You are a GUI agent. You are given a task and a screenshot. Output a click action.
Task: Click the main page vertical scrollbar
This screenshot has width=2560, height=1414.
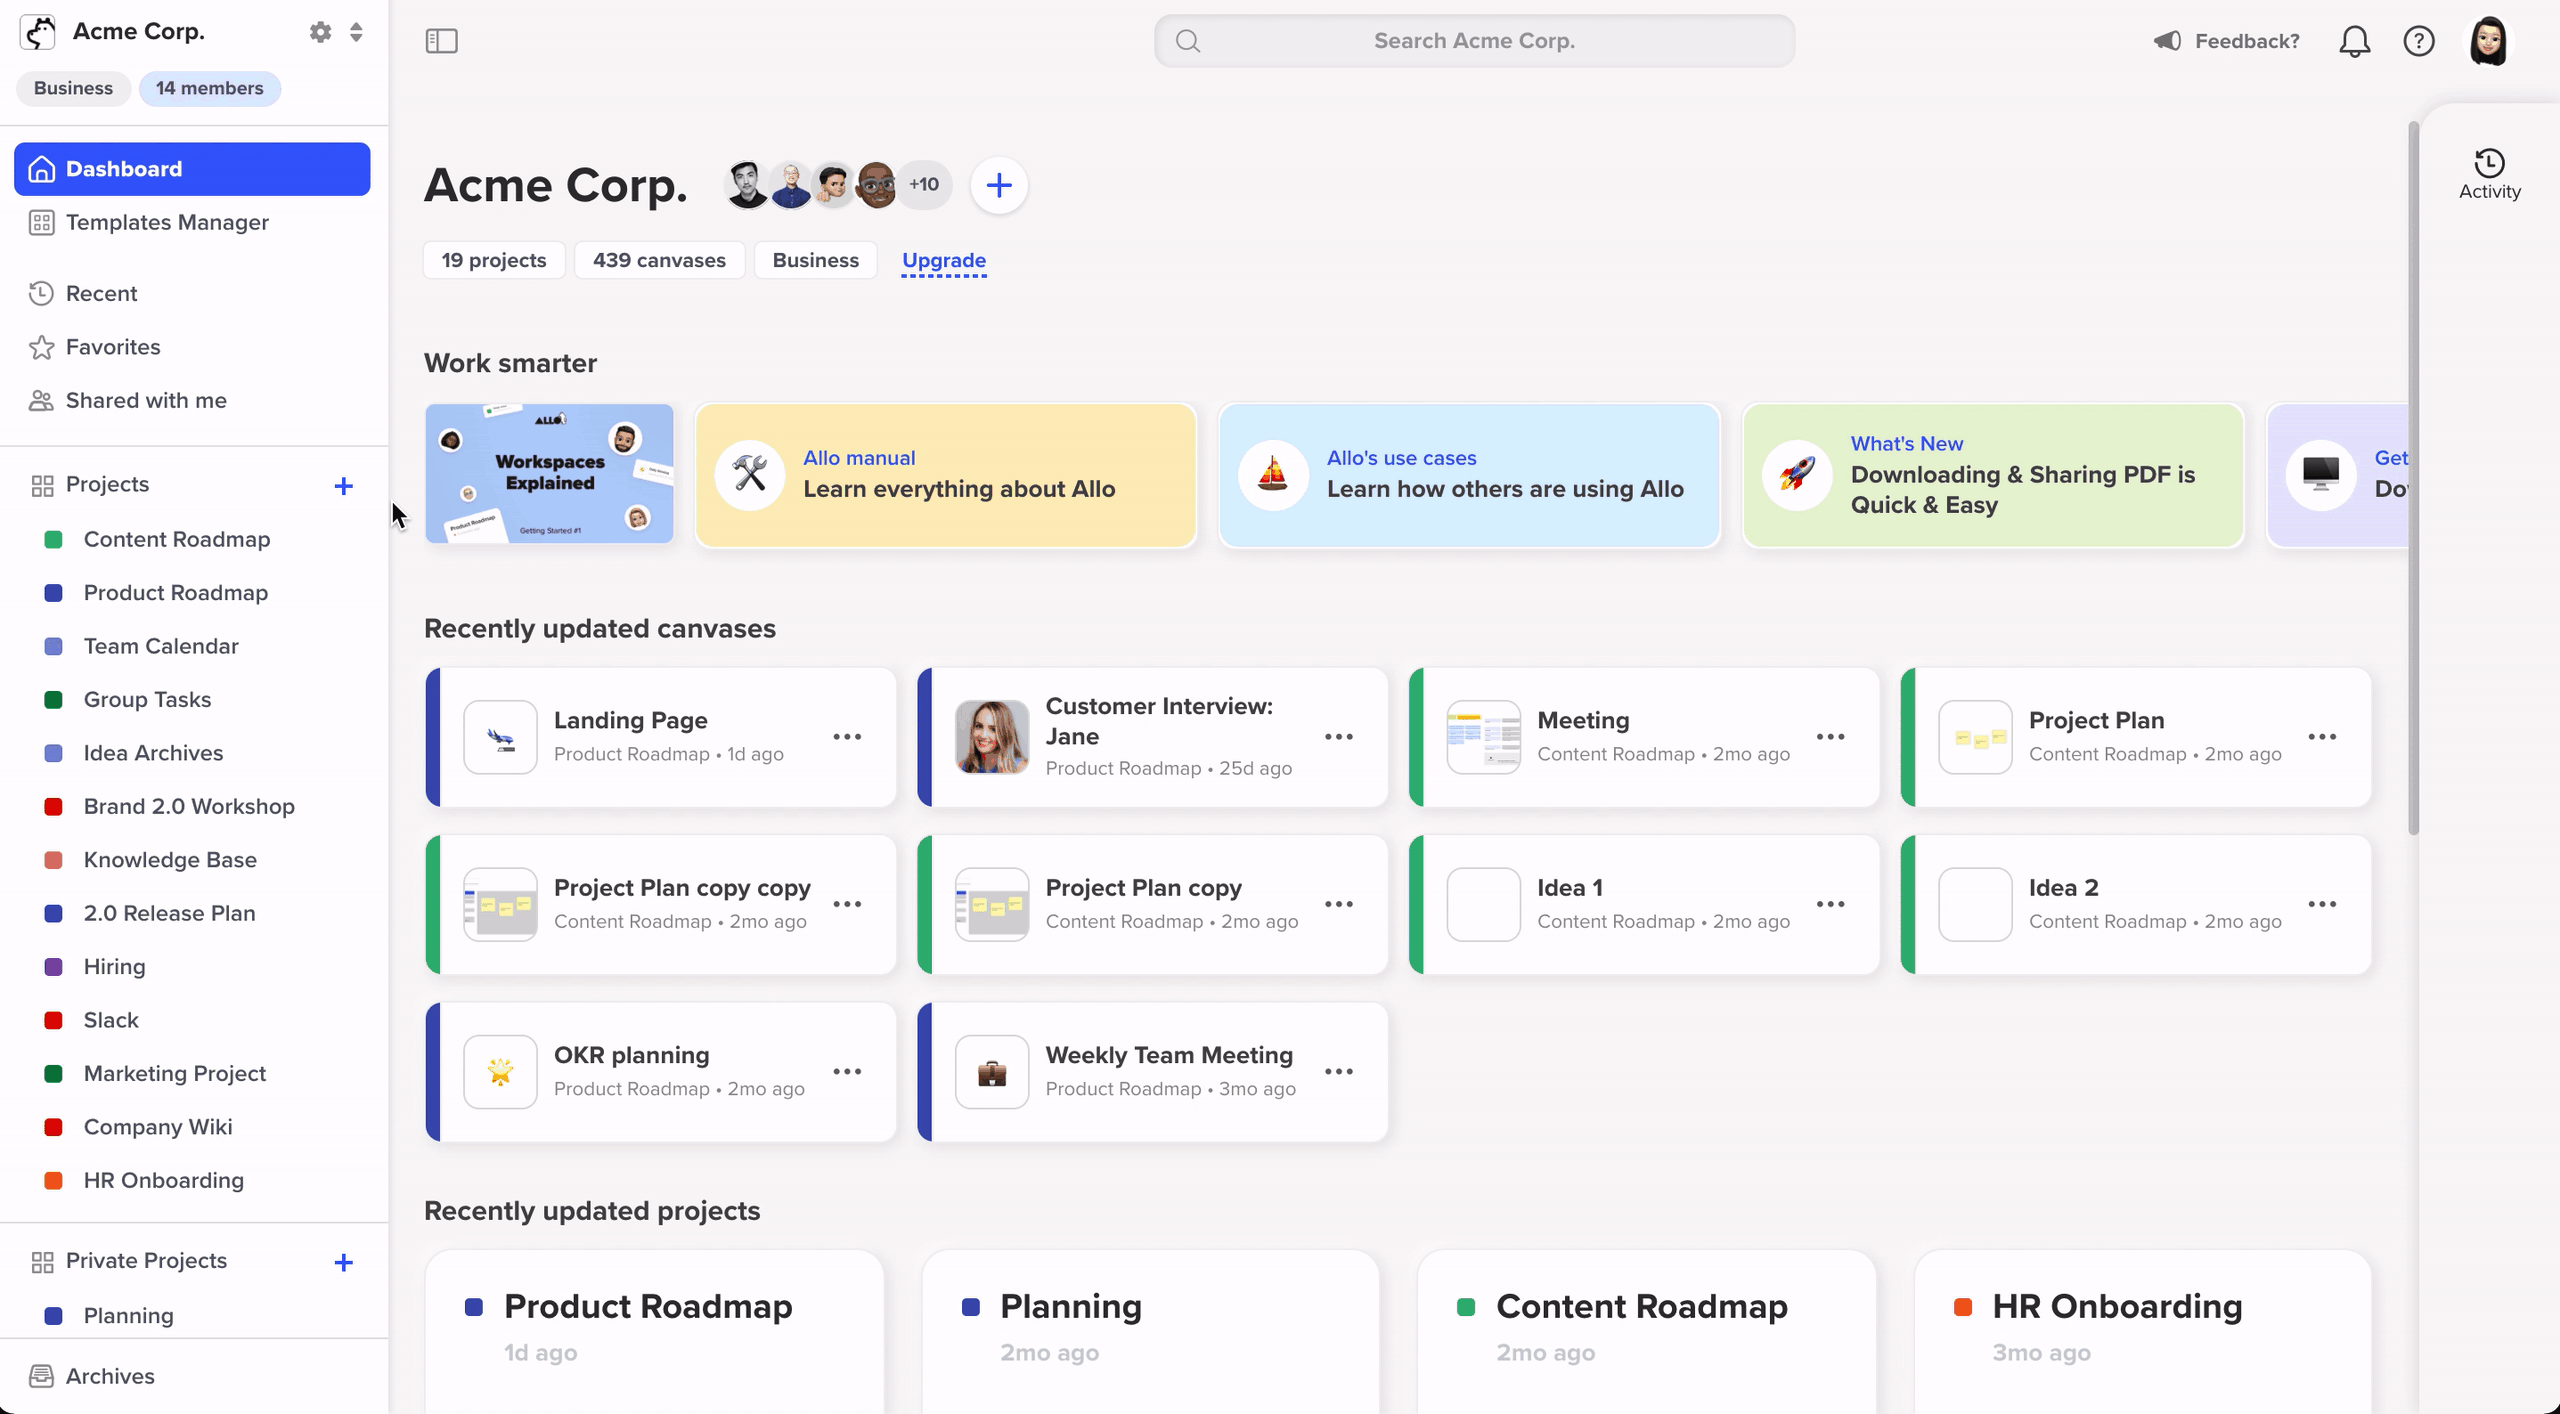point(2412,478)
